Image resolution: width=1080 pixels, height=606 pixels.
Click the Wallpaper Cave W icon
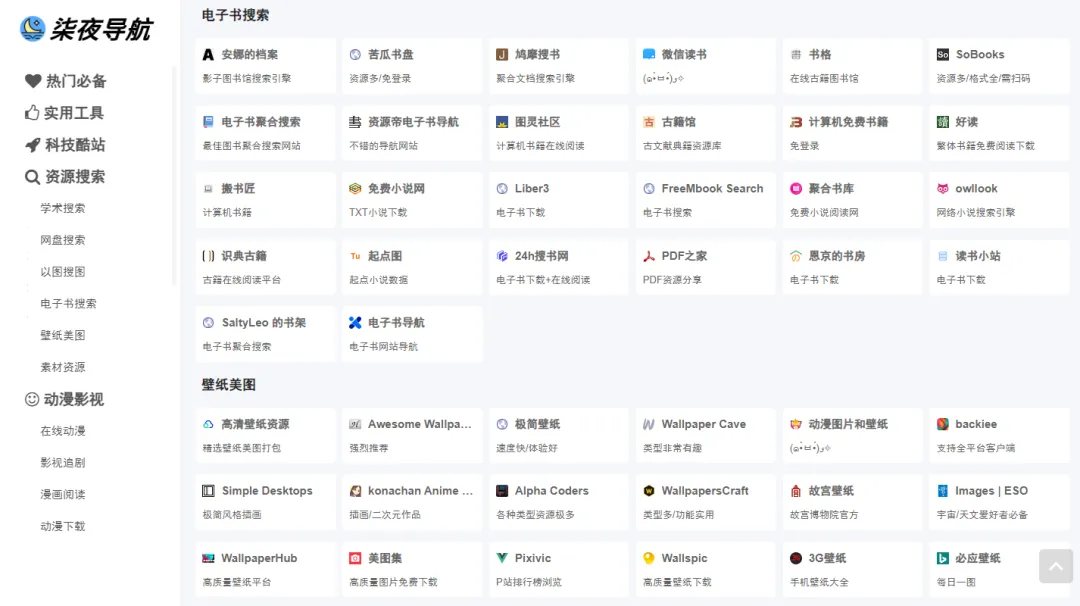tap(649, 424)
